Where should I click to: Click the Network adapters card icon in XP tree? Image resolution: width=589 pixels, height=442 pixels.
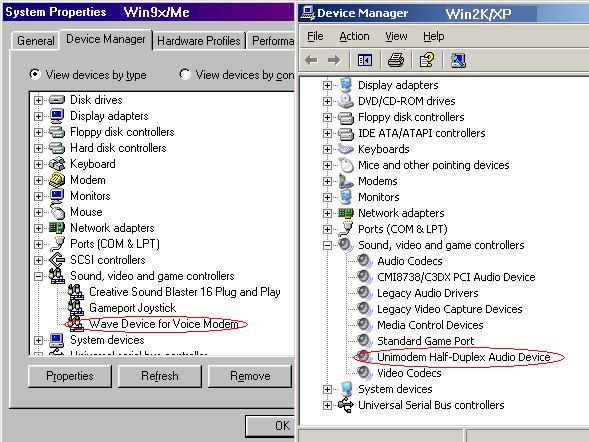346,213
